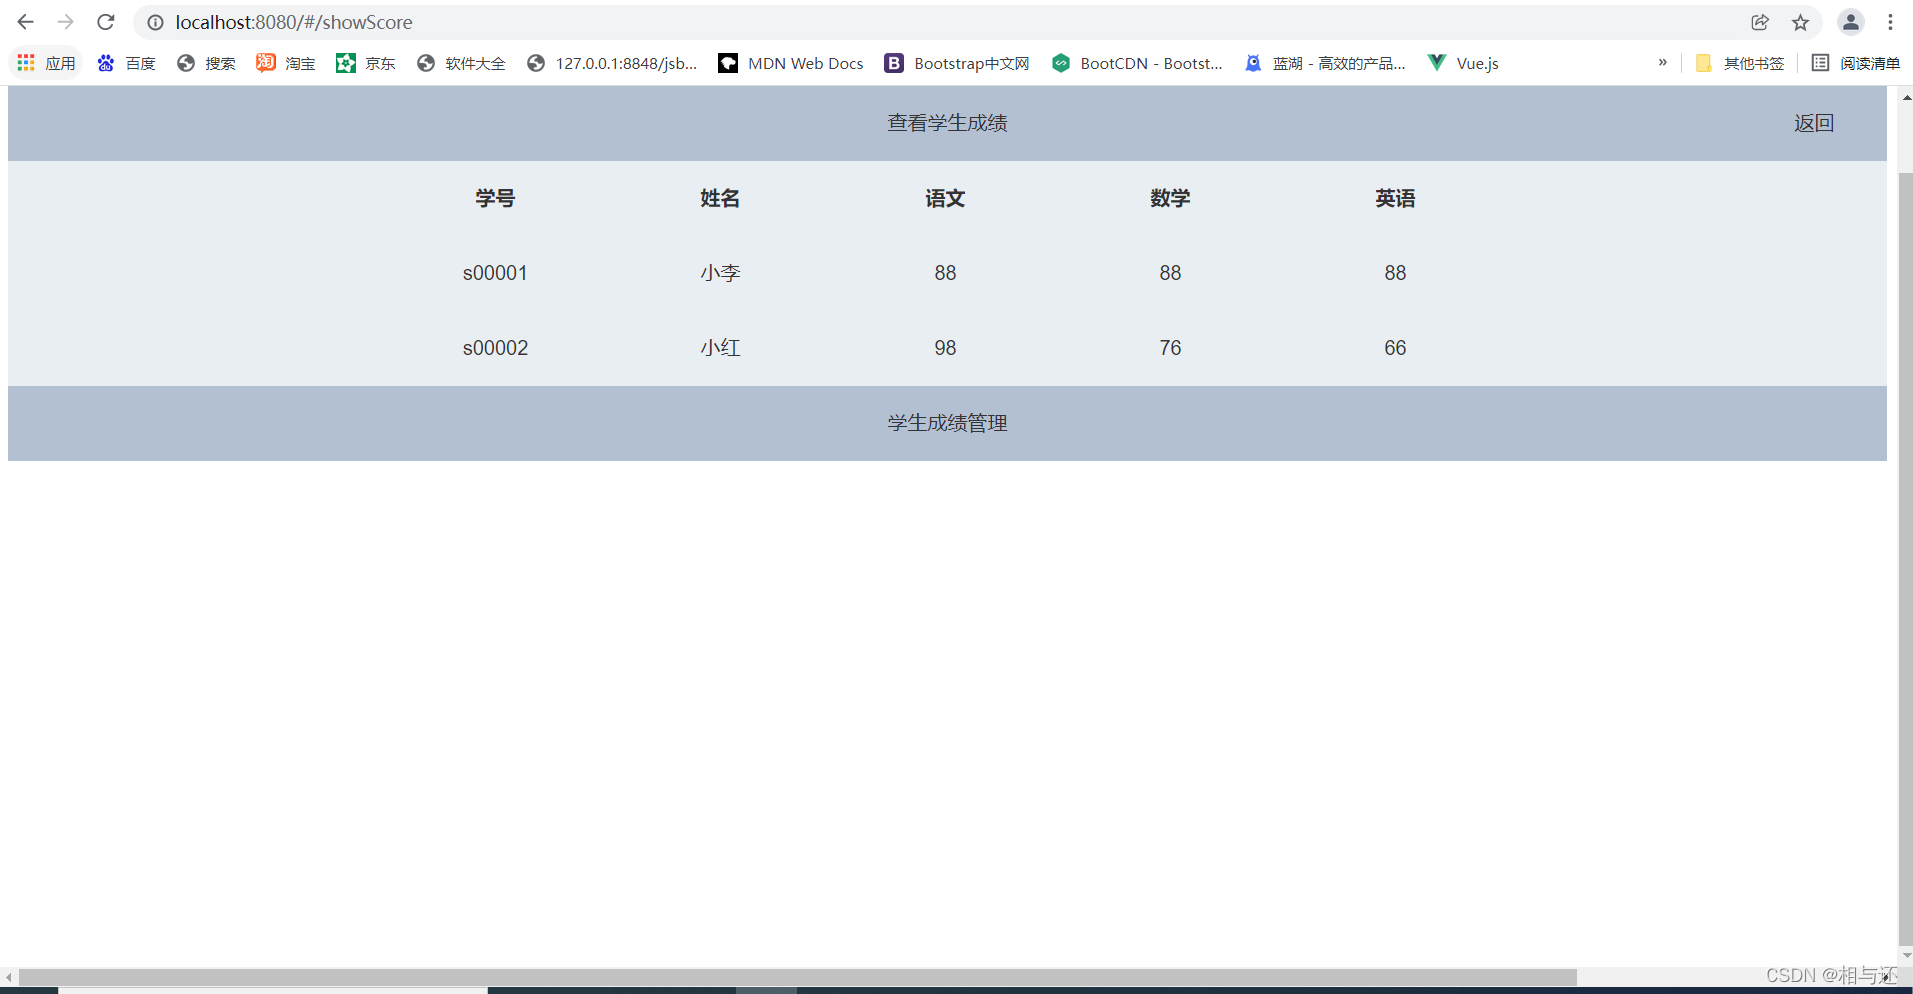Select student ID s00001
1913x994 pixels.
[x=495, y=273]
